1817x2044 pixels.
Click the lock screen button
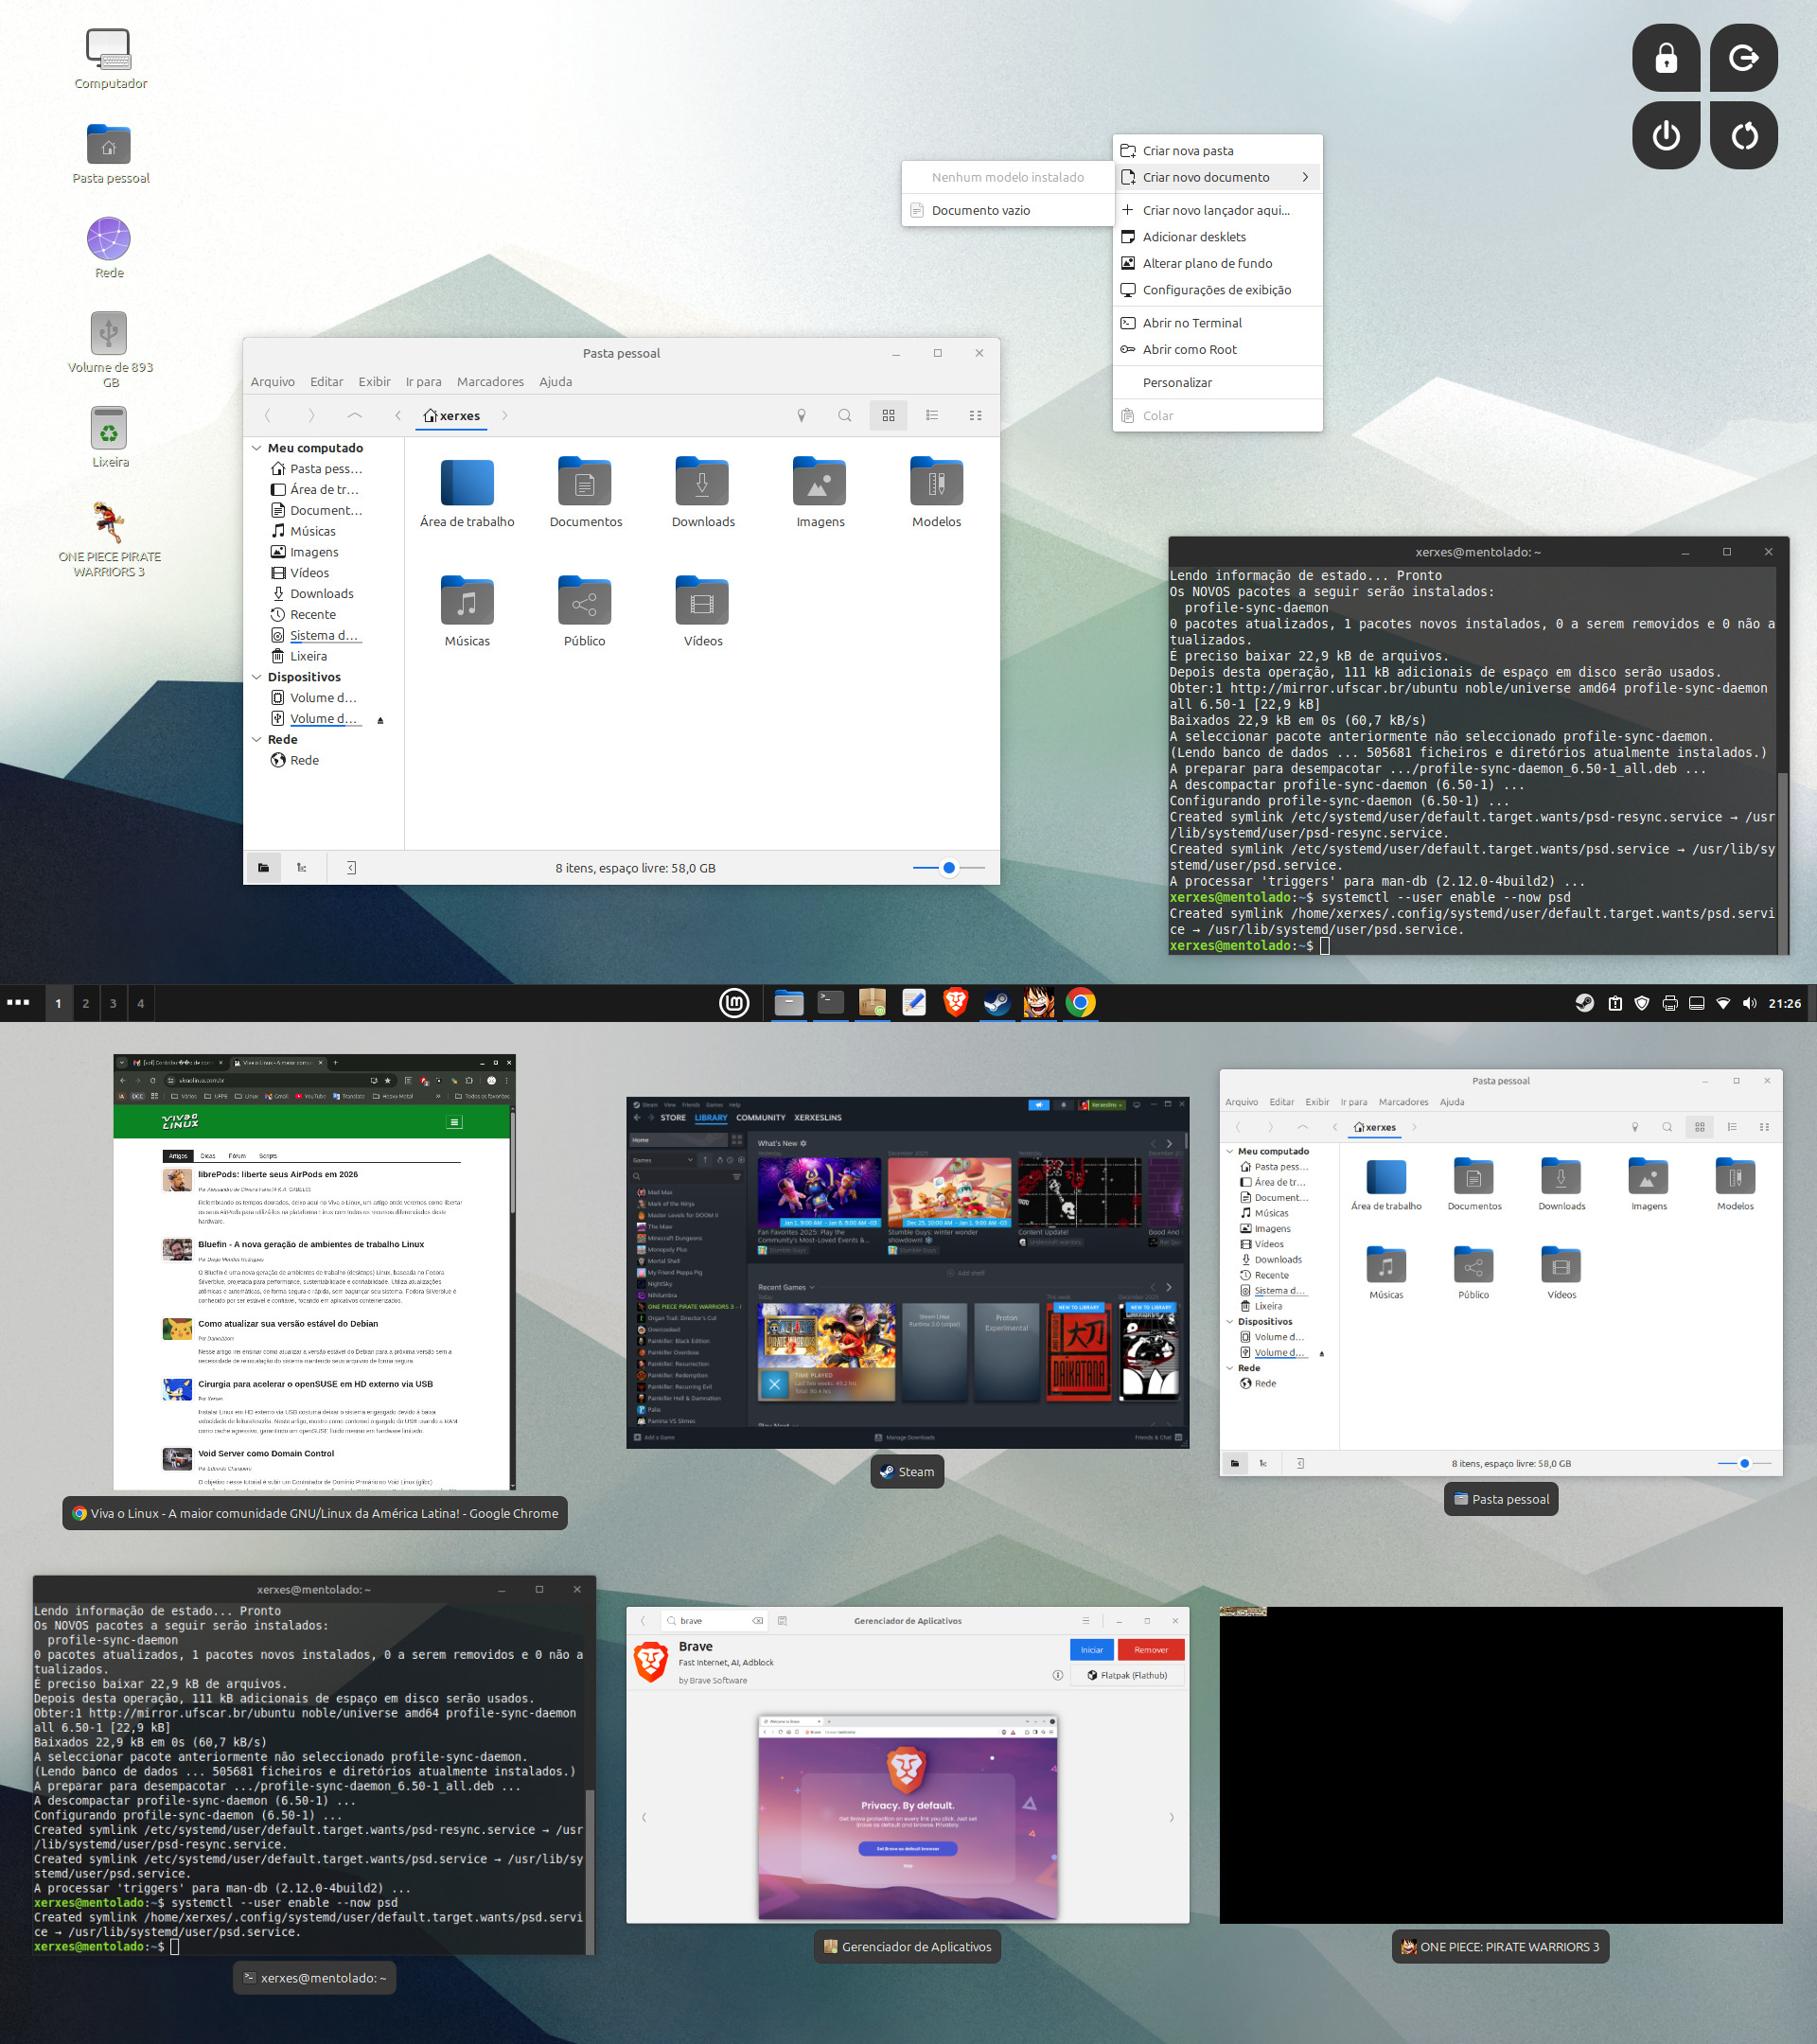1665,58
